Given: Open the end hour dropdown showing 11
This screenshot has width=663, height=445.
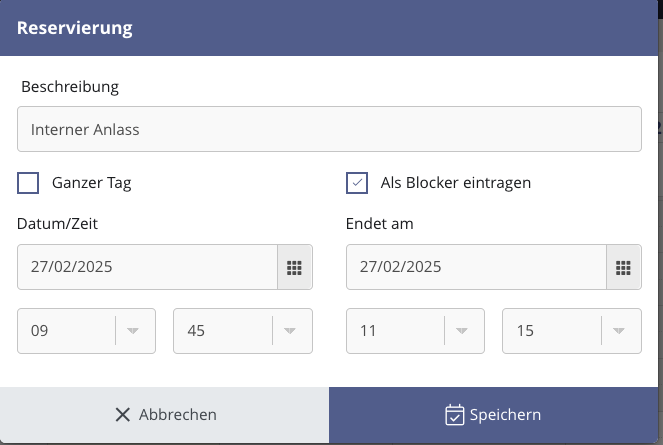Looking at the screenshot, I should tap(415, 331).
